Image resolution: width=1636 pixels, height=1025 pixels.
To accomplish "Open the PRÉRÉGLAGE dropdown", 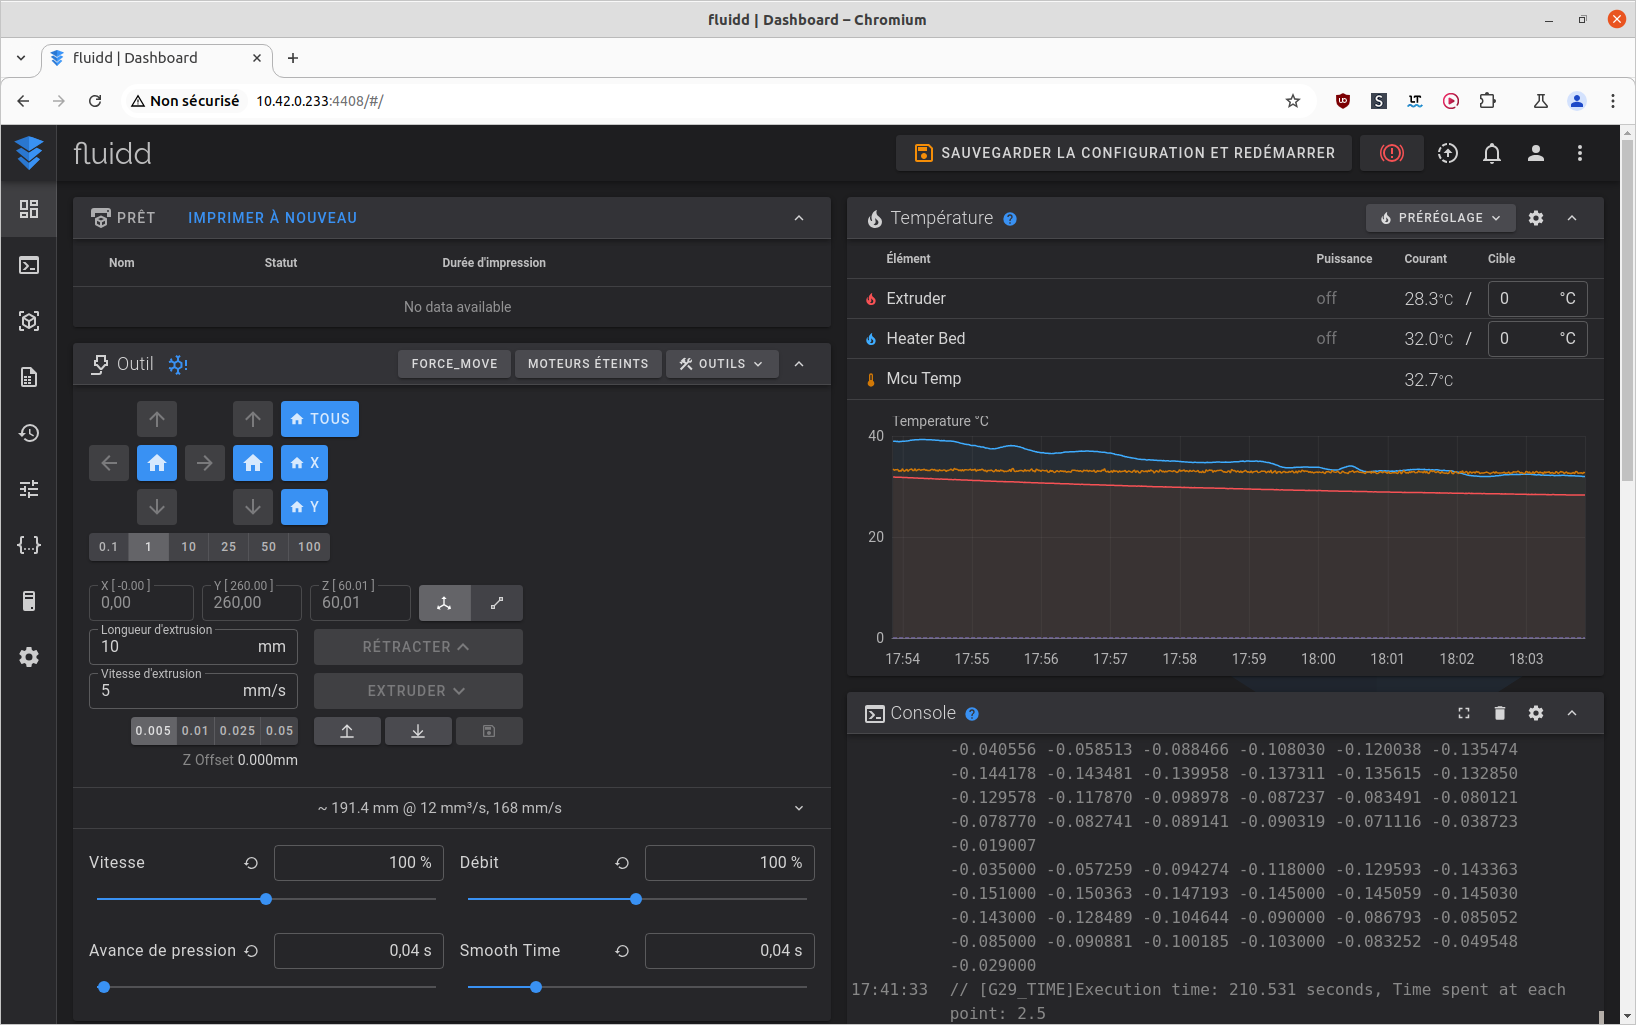I will (x=1440, y=218).
